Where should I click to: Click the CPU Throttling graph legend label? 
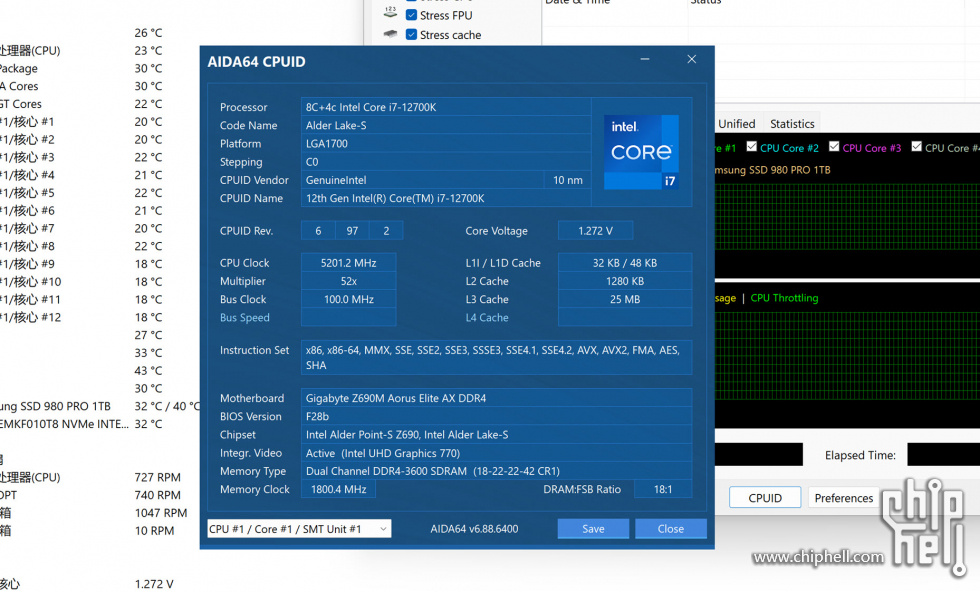tap(784, 298)
